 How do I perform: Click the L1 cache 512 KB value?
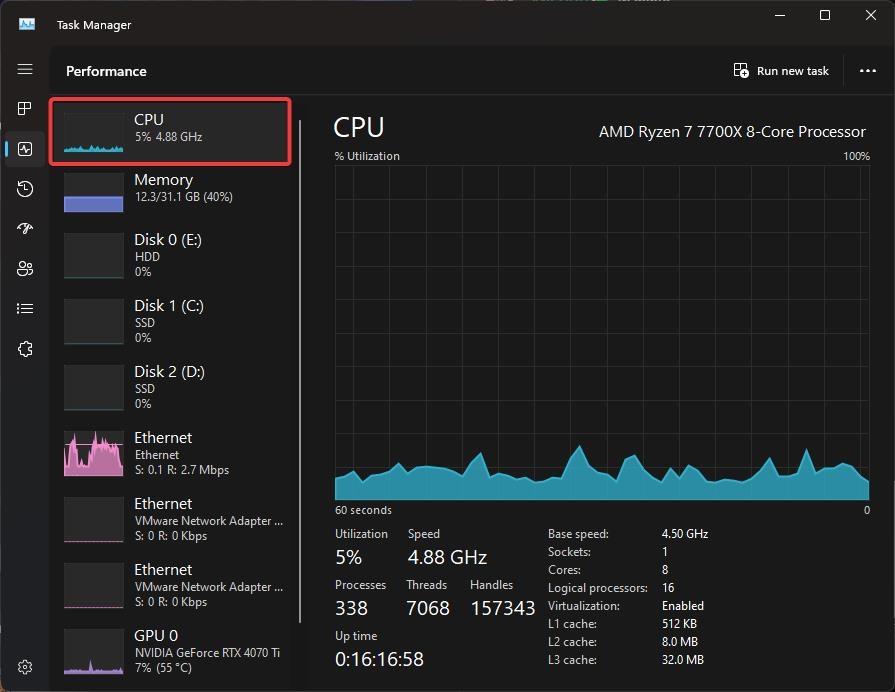pyautogui.click(x=679, y=623)
